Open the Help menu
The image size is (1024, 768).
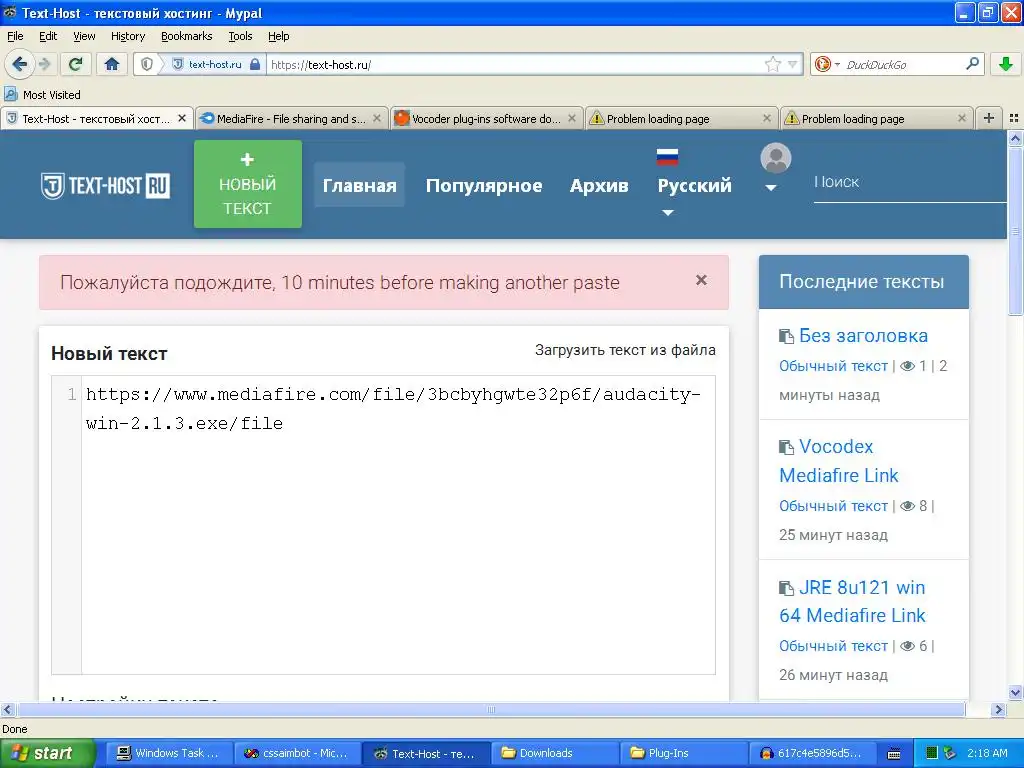pos(278,36)
